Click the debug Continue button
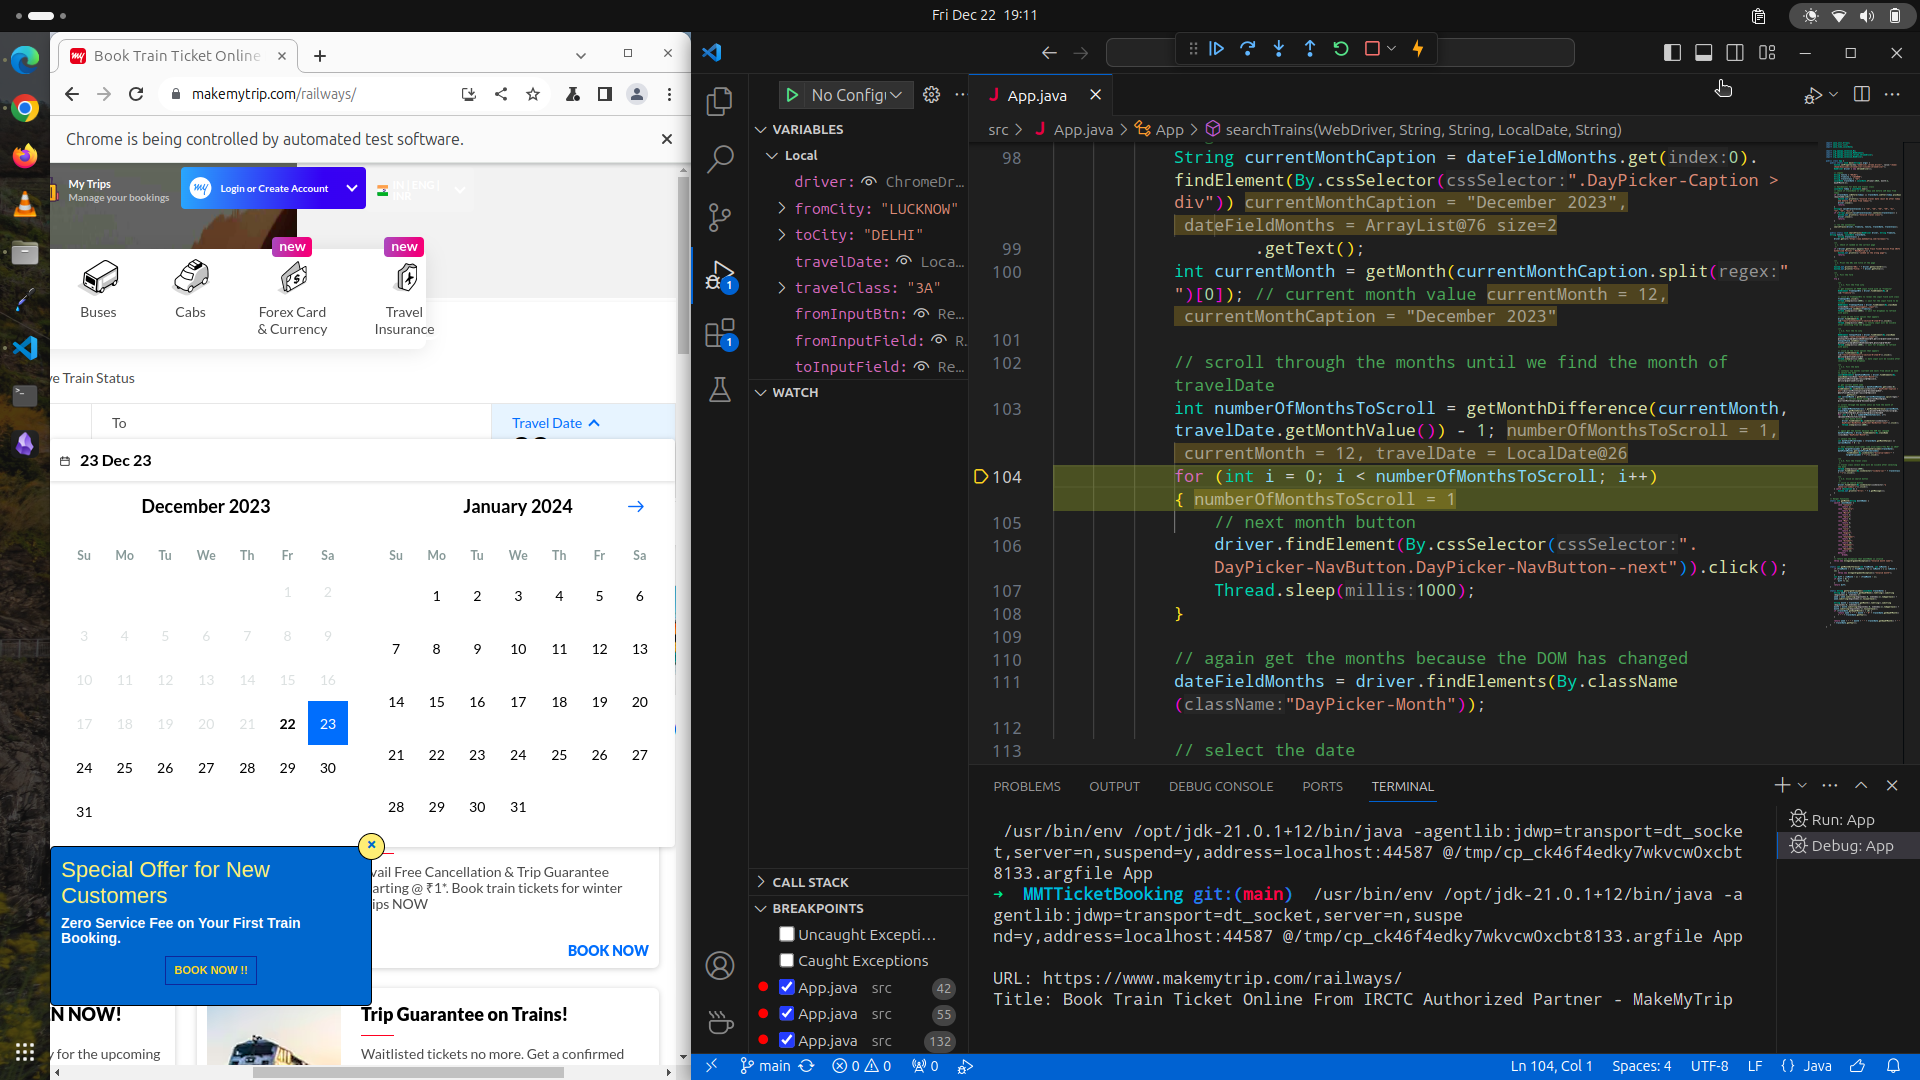 click(1216, 49)
